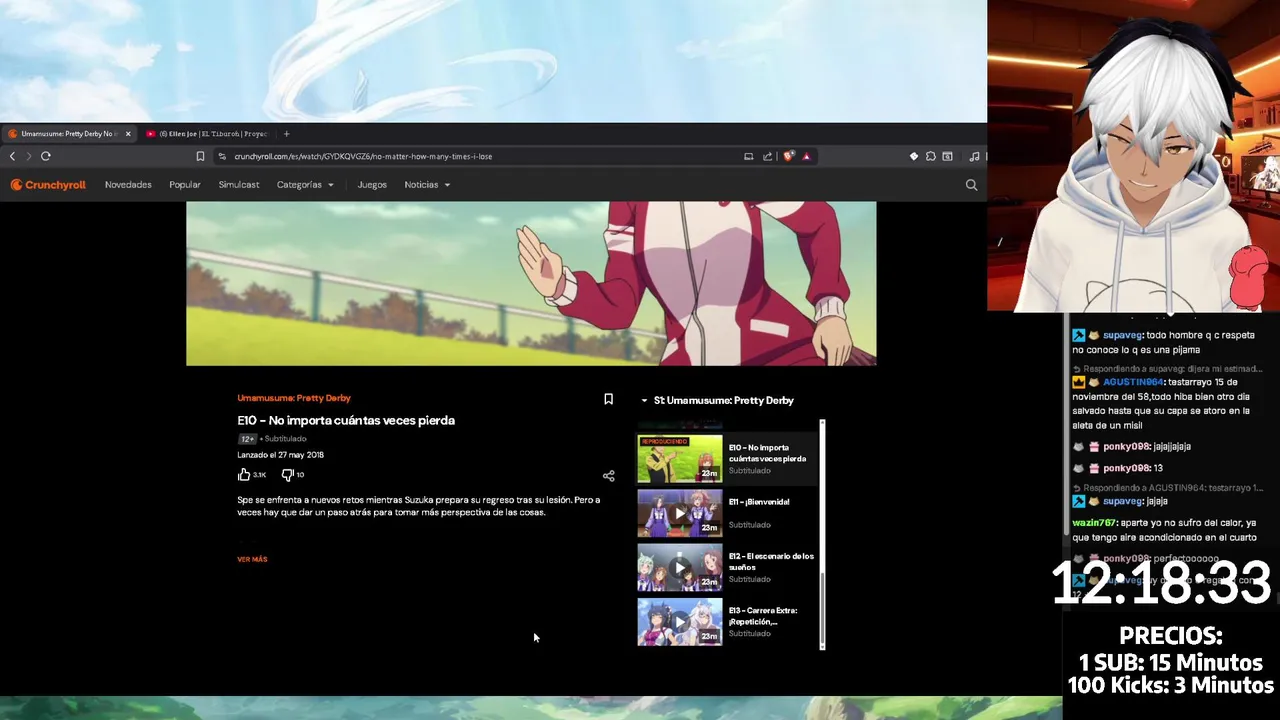Close the Umamusume: Pretty Derby tab
Image resolution: width=1280 pixels, height=720 pixels.
128,133
